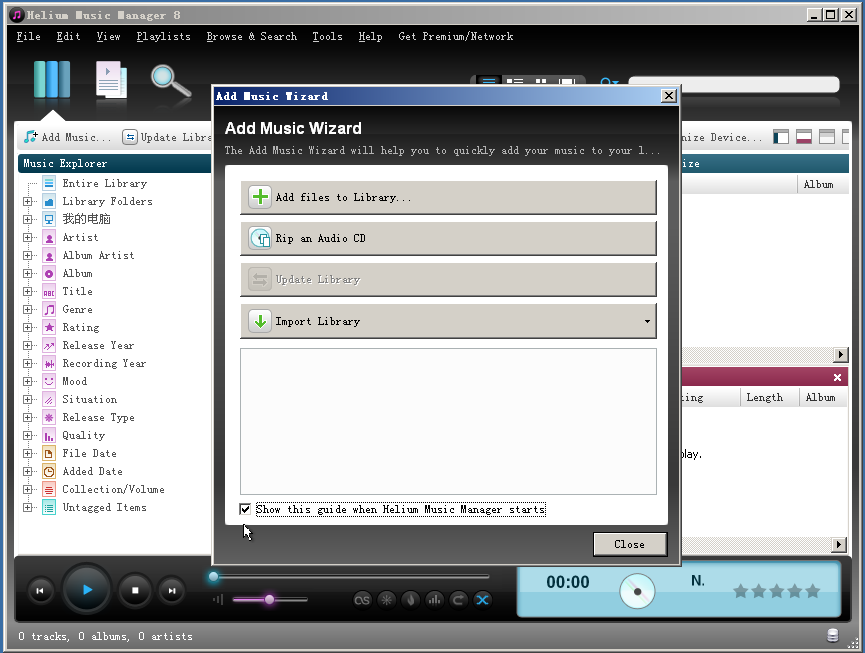Click the Genre music-note icon
This screenshot has height=653, width=865.
[x=49, y=309]
